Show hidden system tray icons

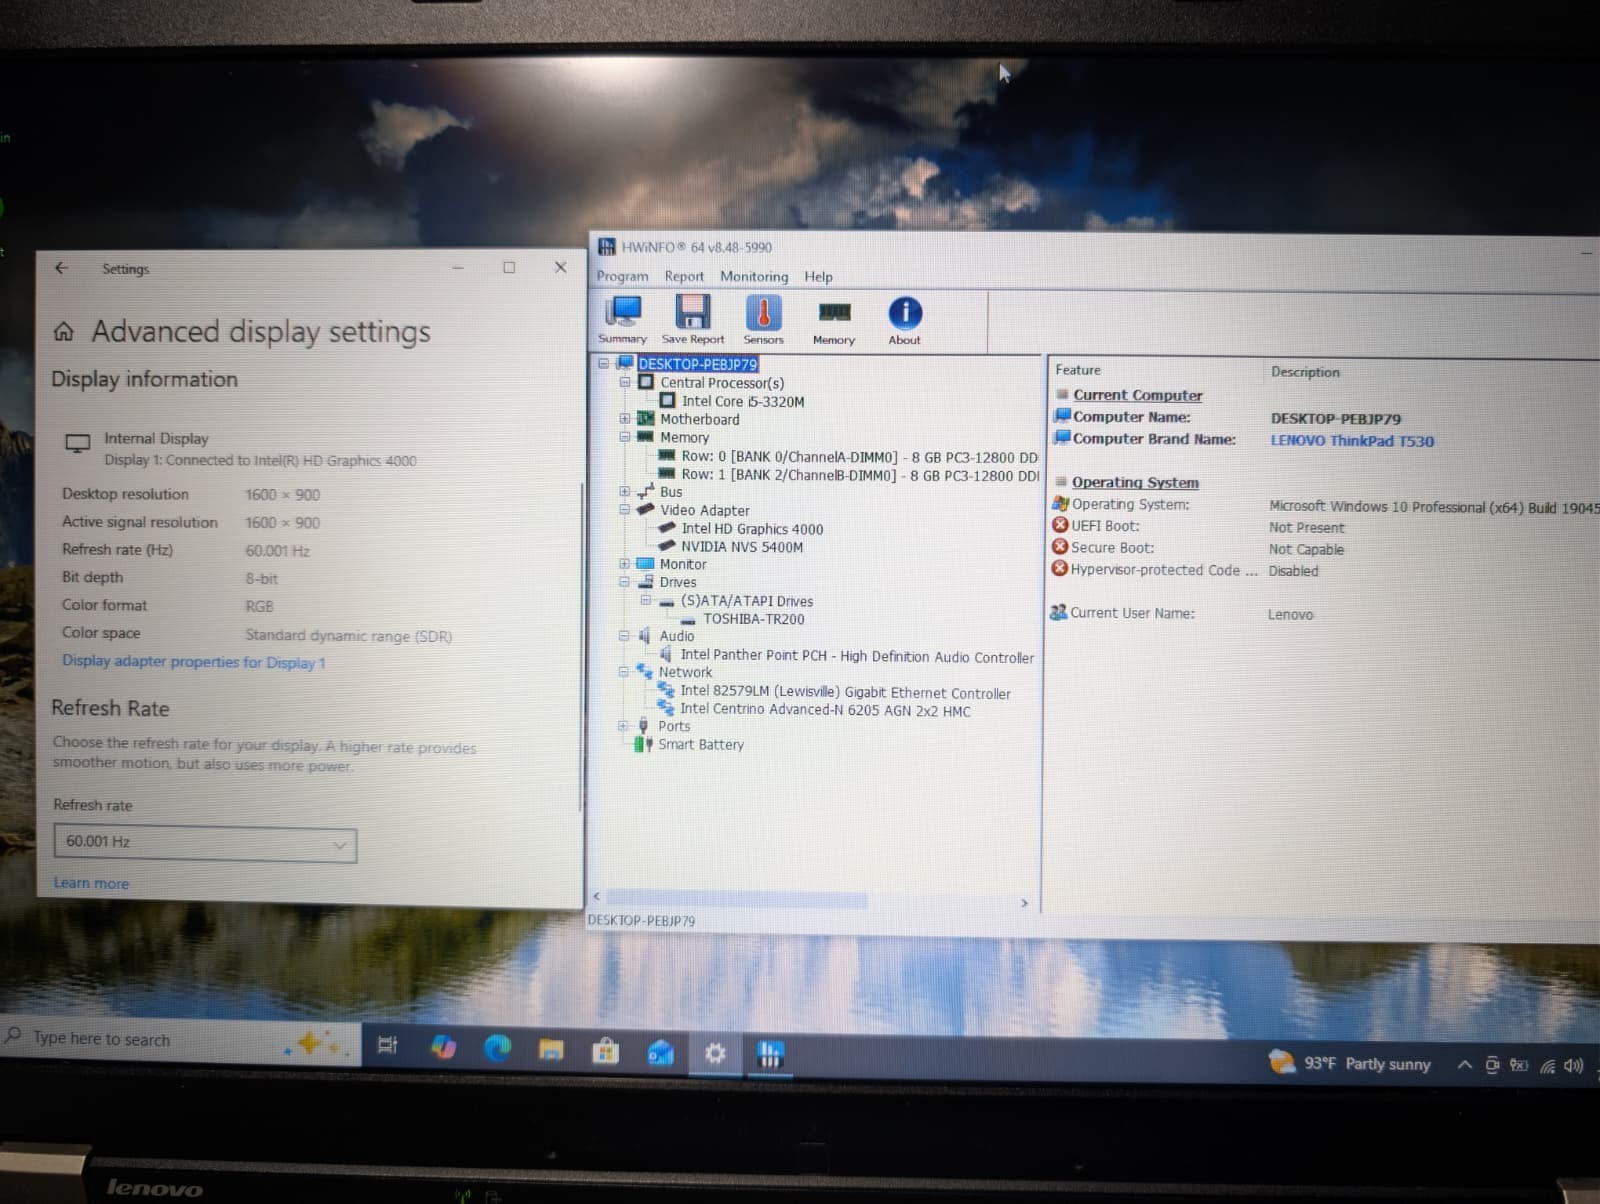click(1464, 1065)
